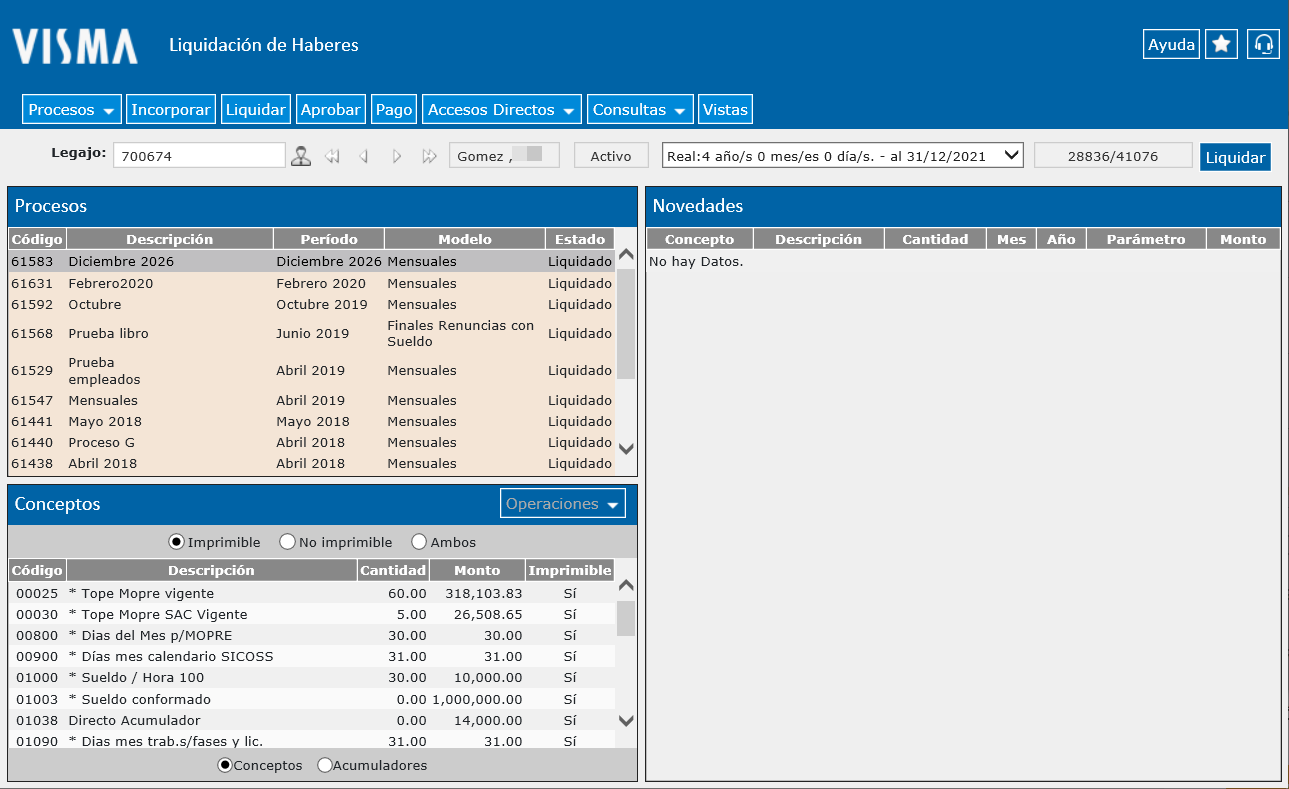The image size is (1289, 789).
Task: Select the Imprimible radio button
Action: click(177, 542)
